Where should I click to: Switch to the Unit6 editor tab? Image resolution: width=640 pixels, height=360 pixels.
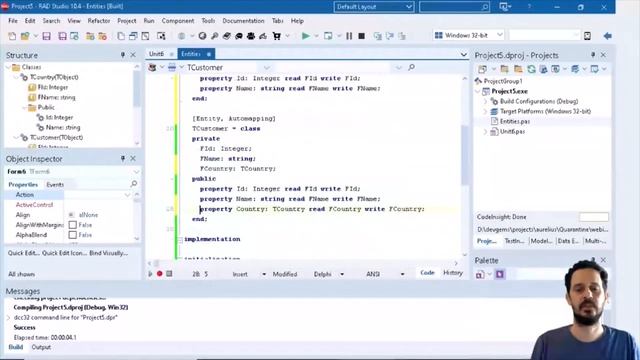tap(156, 54)
